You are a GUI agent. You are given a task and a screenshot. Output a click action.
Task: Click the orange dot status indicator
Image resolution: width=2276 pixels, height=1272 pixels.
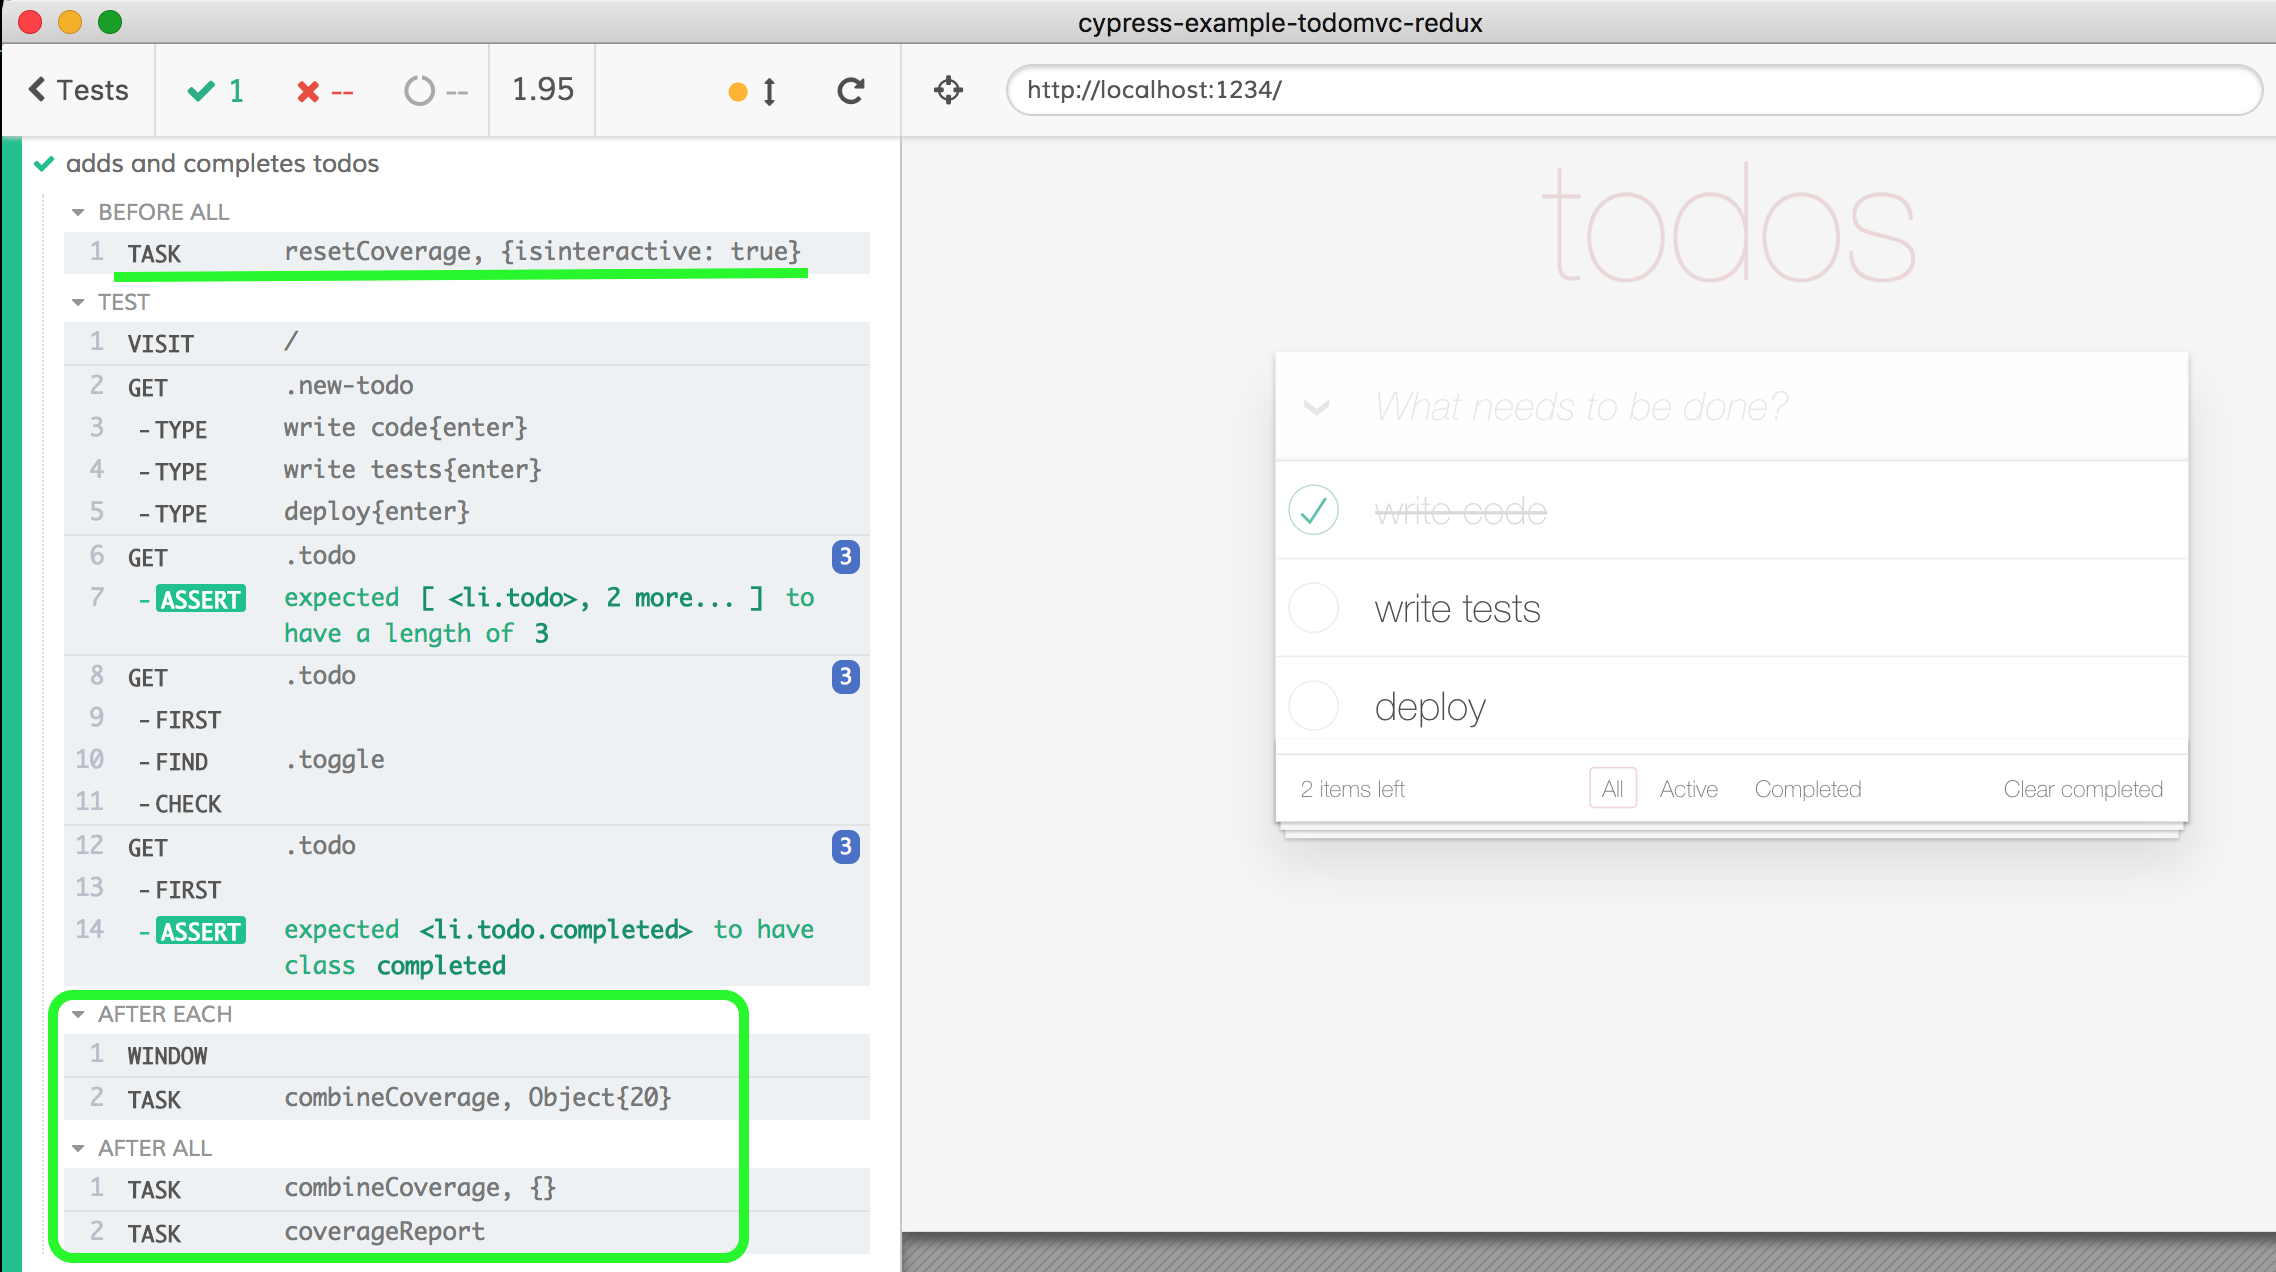[730, 91]
